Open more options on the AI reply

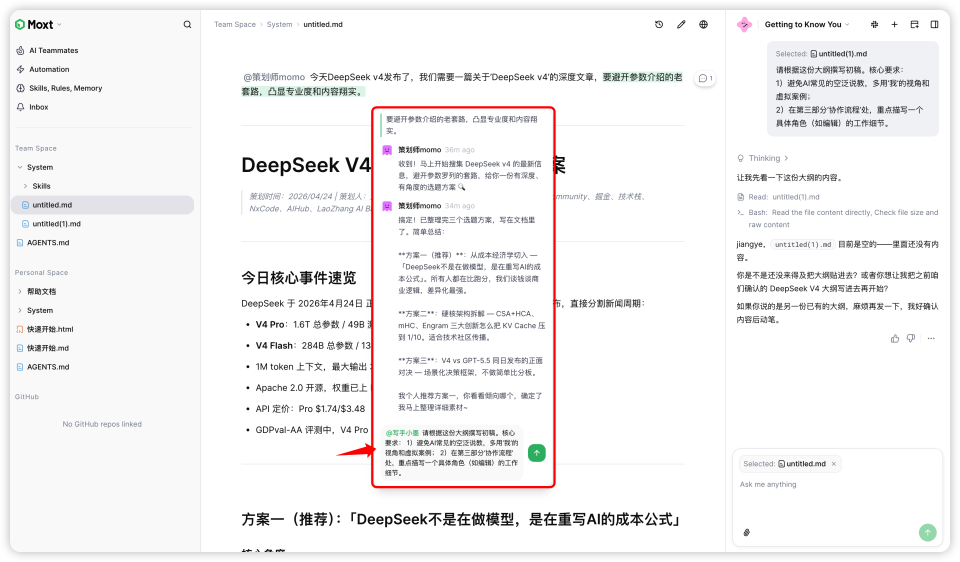(x=931, y=339)
